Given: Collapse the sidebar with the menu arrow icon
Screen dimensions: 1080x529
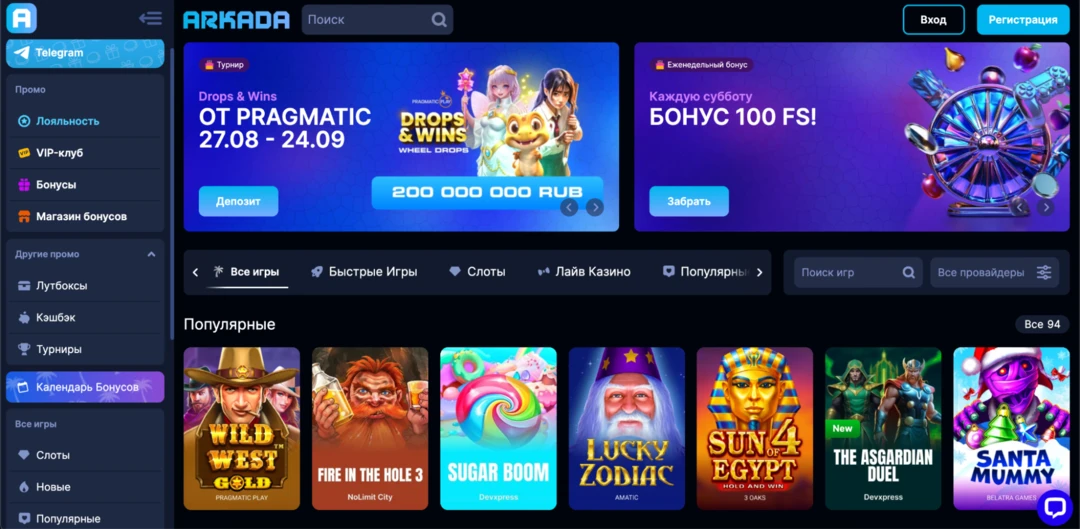Looking at the screenshot, I should [150, 19].
